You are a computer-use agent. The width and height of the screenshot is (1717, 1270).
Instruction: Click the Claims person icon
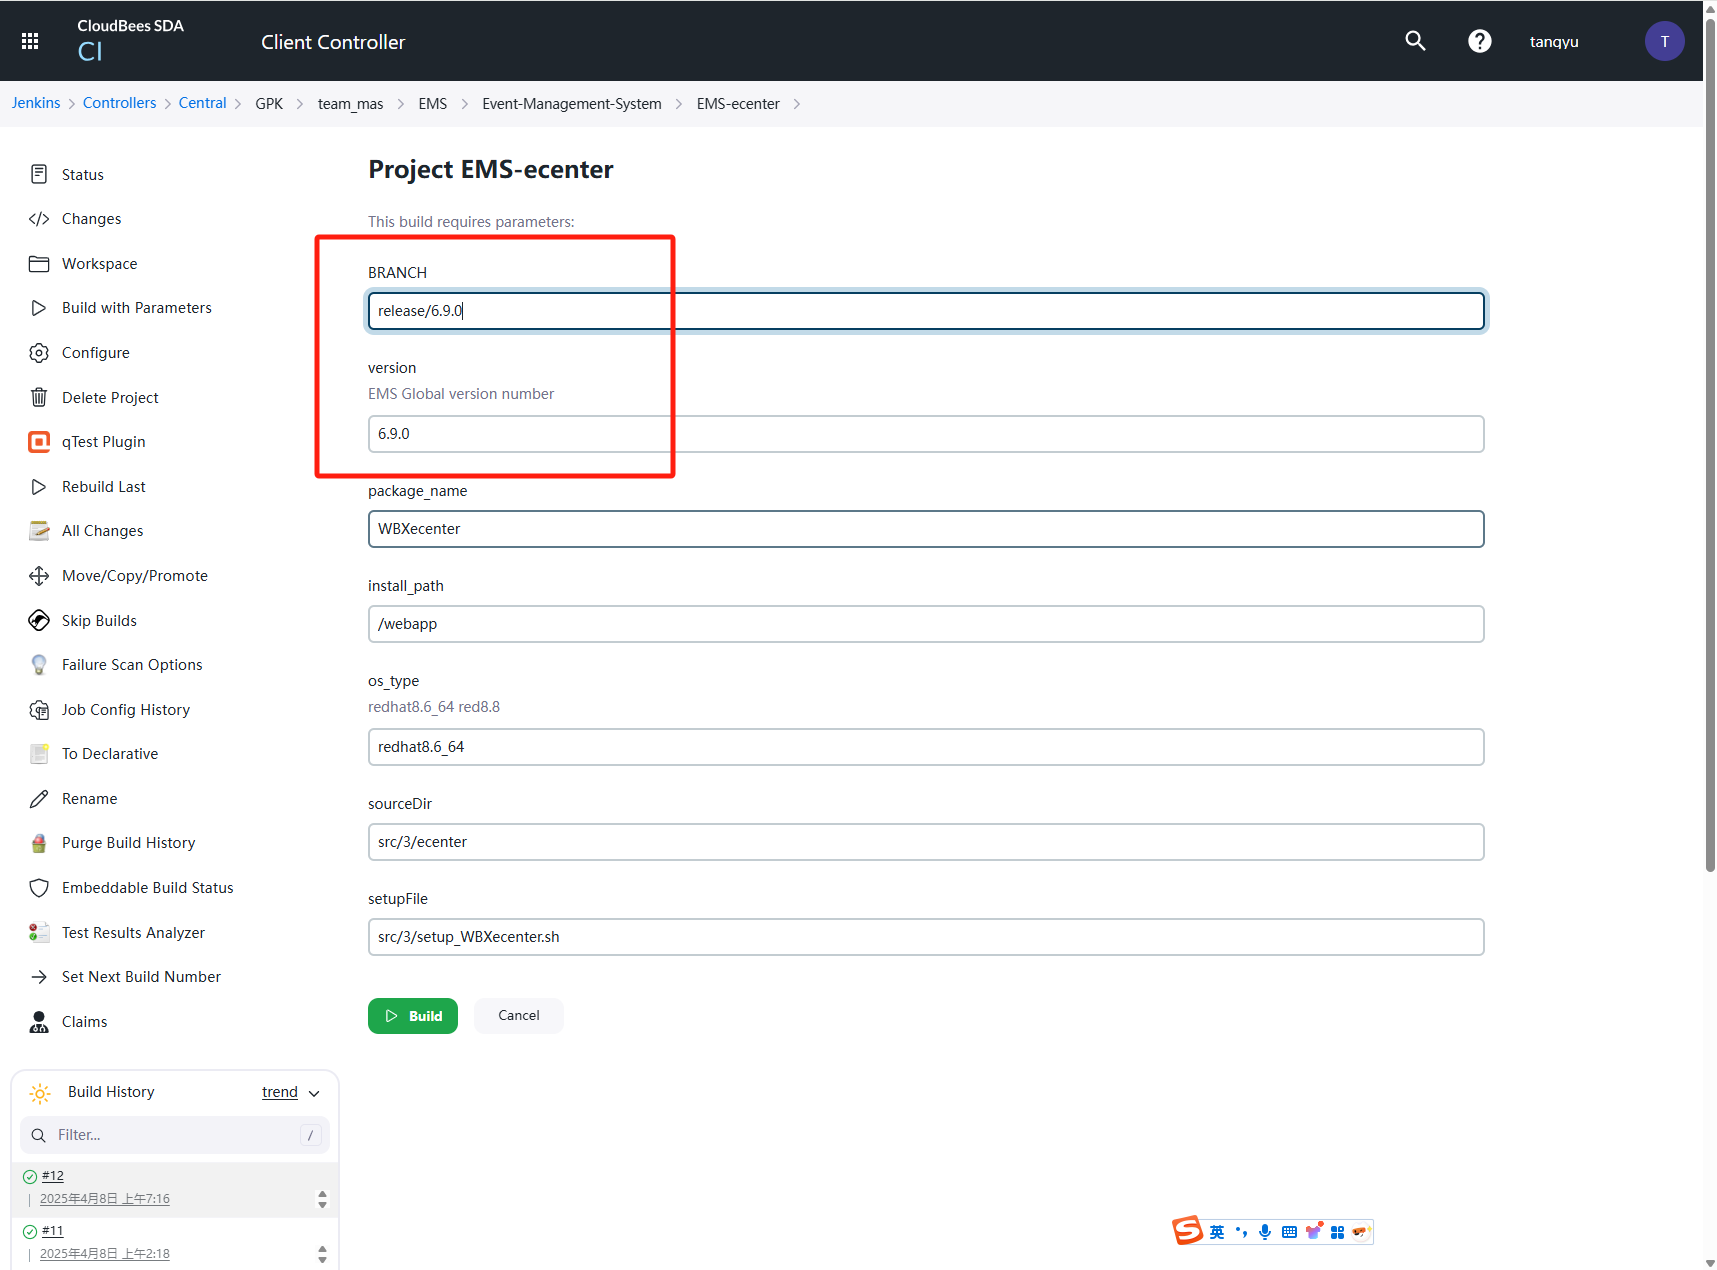(x=39, y=1022)
